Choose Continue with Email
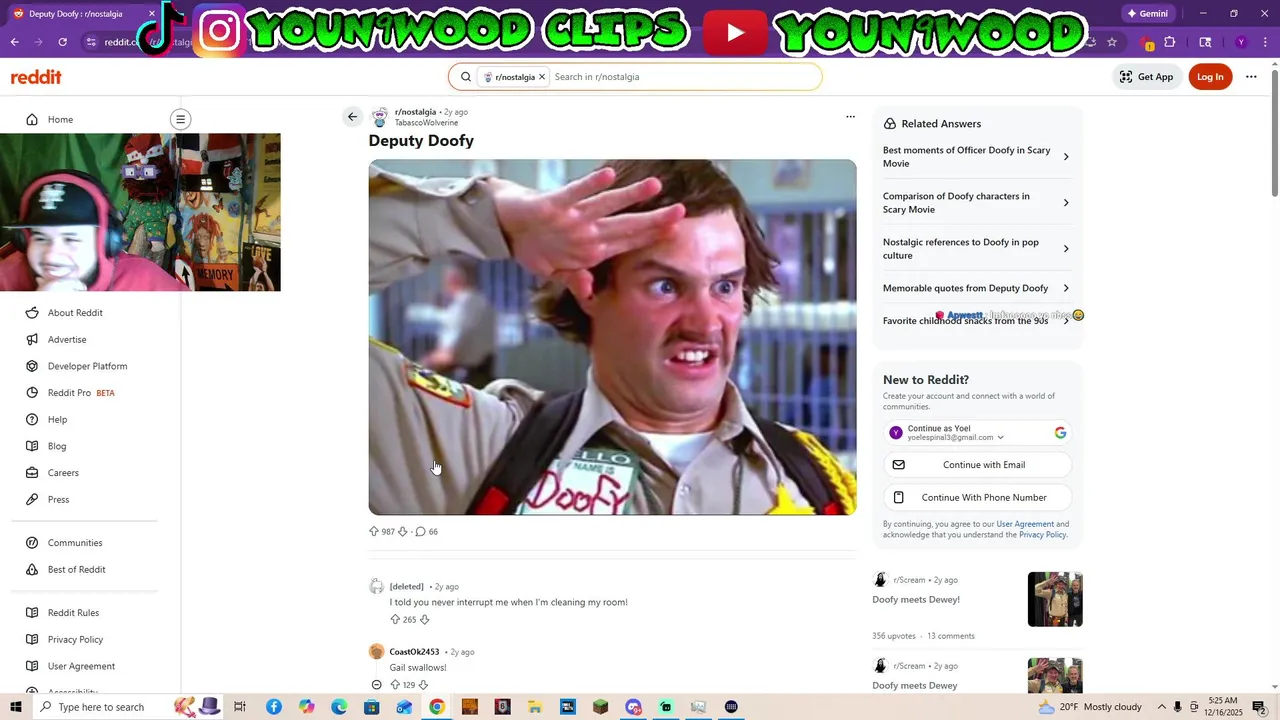The height and width of the screenshot is (720, 1280). click(978, 465)
